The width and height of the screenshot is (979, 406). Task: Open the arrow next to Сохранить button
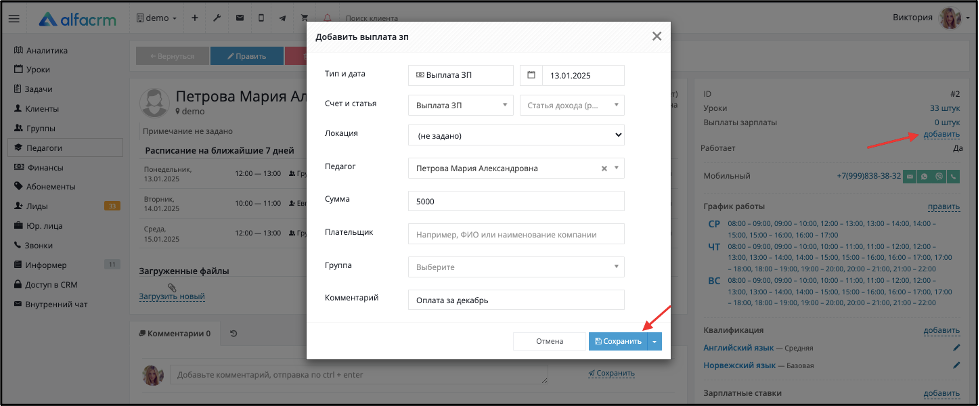coord(654,341)
